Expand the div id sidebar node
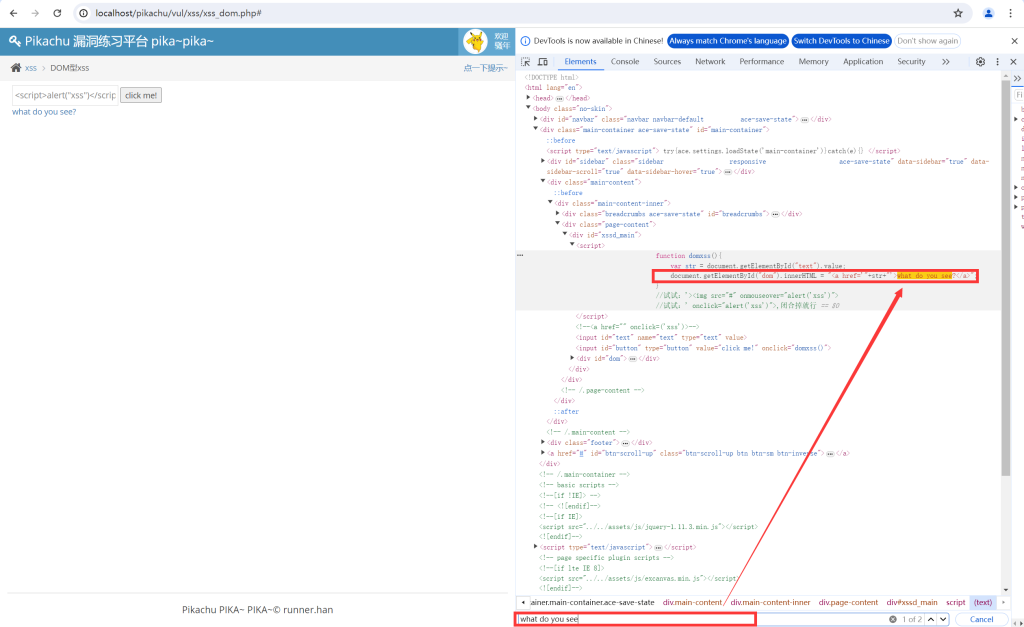 coord(543,161)
